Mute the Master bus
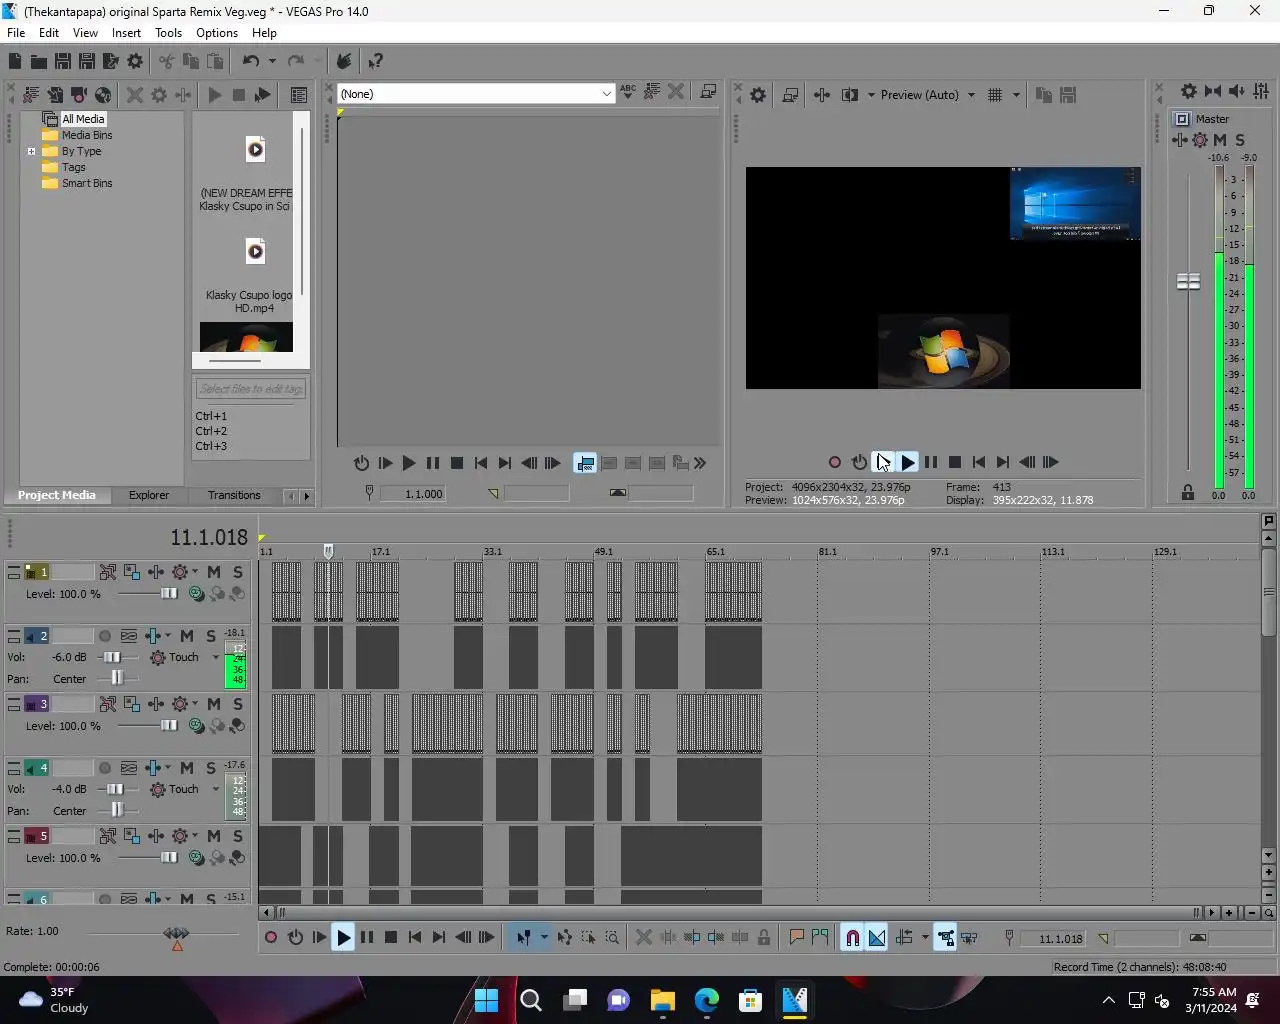Screen dimensions: 1280x1024 pos(1220,140)
